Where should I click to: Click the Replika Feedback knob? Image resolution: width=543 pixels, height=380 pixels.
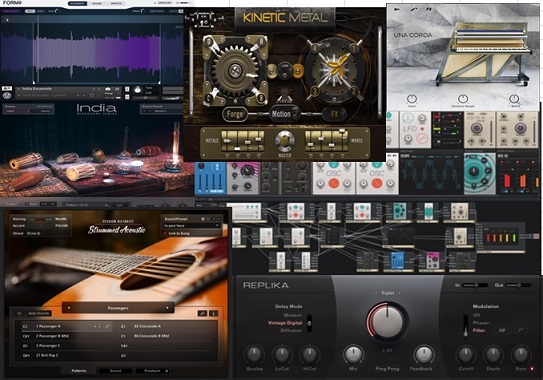423,354
